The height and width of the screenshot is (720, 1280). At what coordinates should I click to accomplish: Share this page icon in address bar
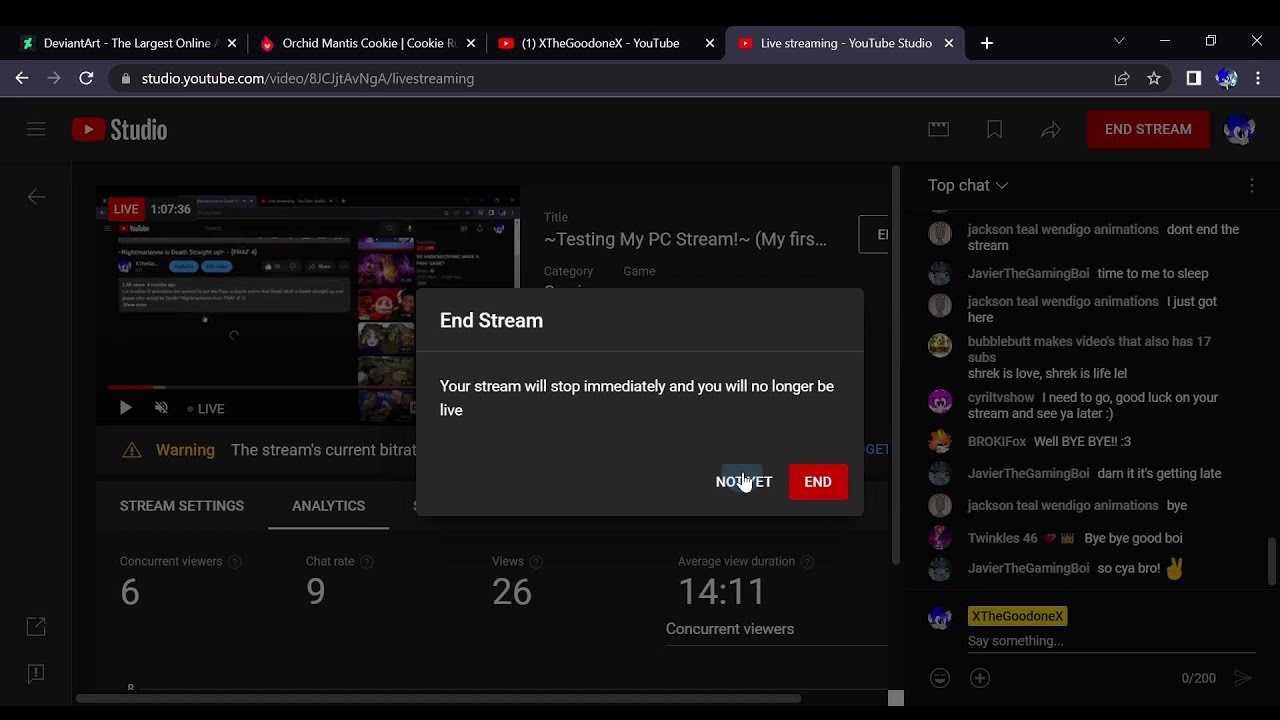(1122, 78)
